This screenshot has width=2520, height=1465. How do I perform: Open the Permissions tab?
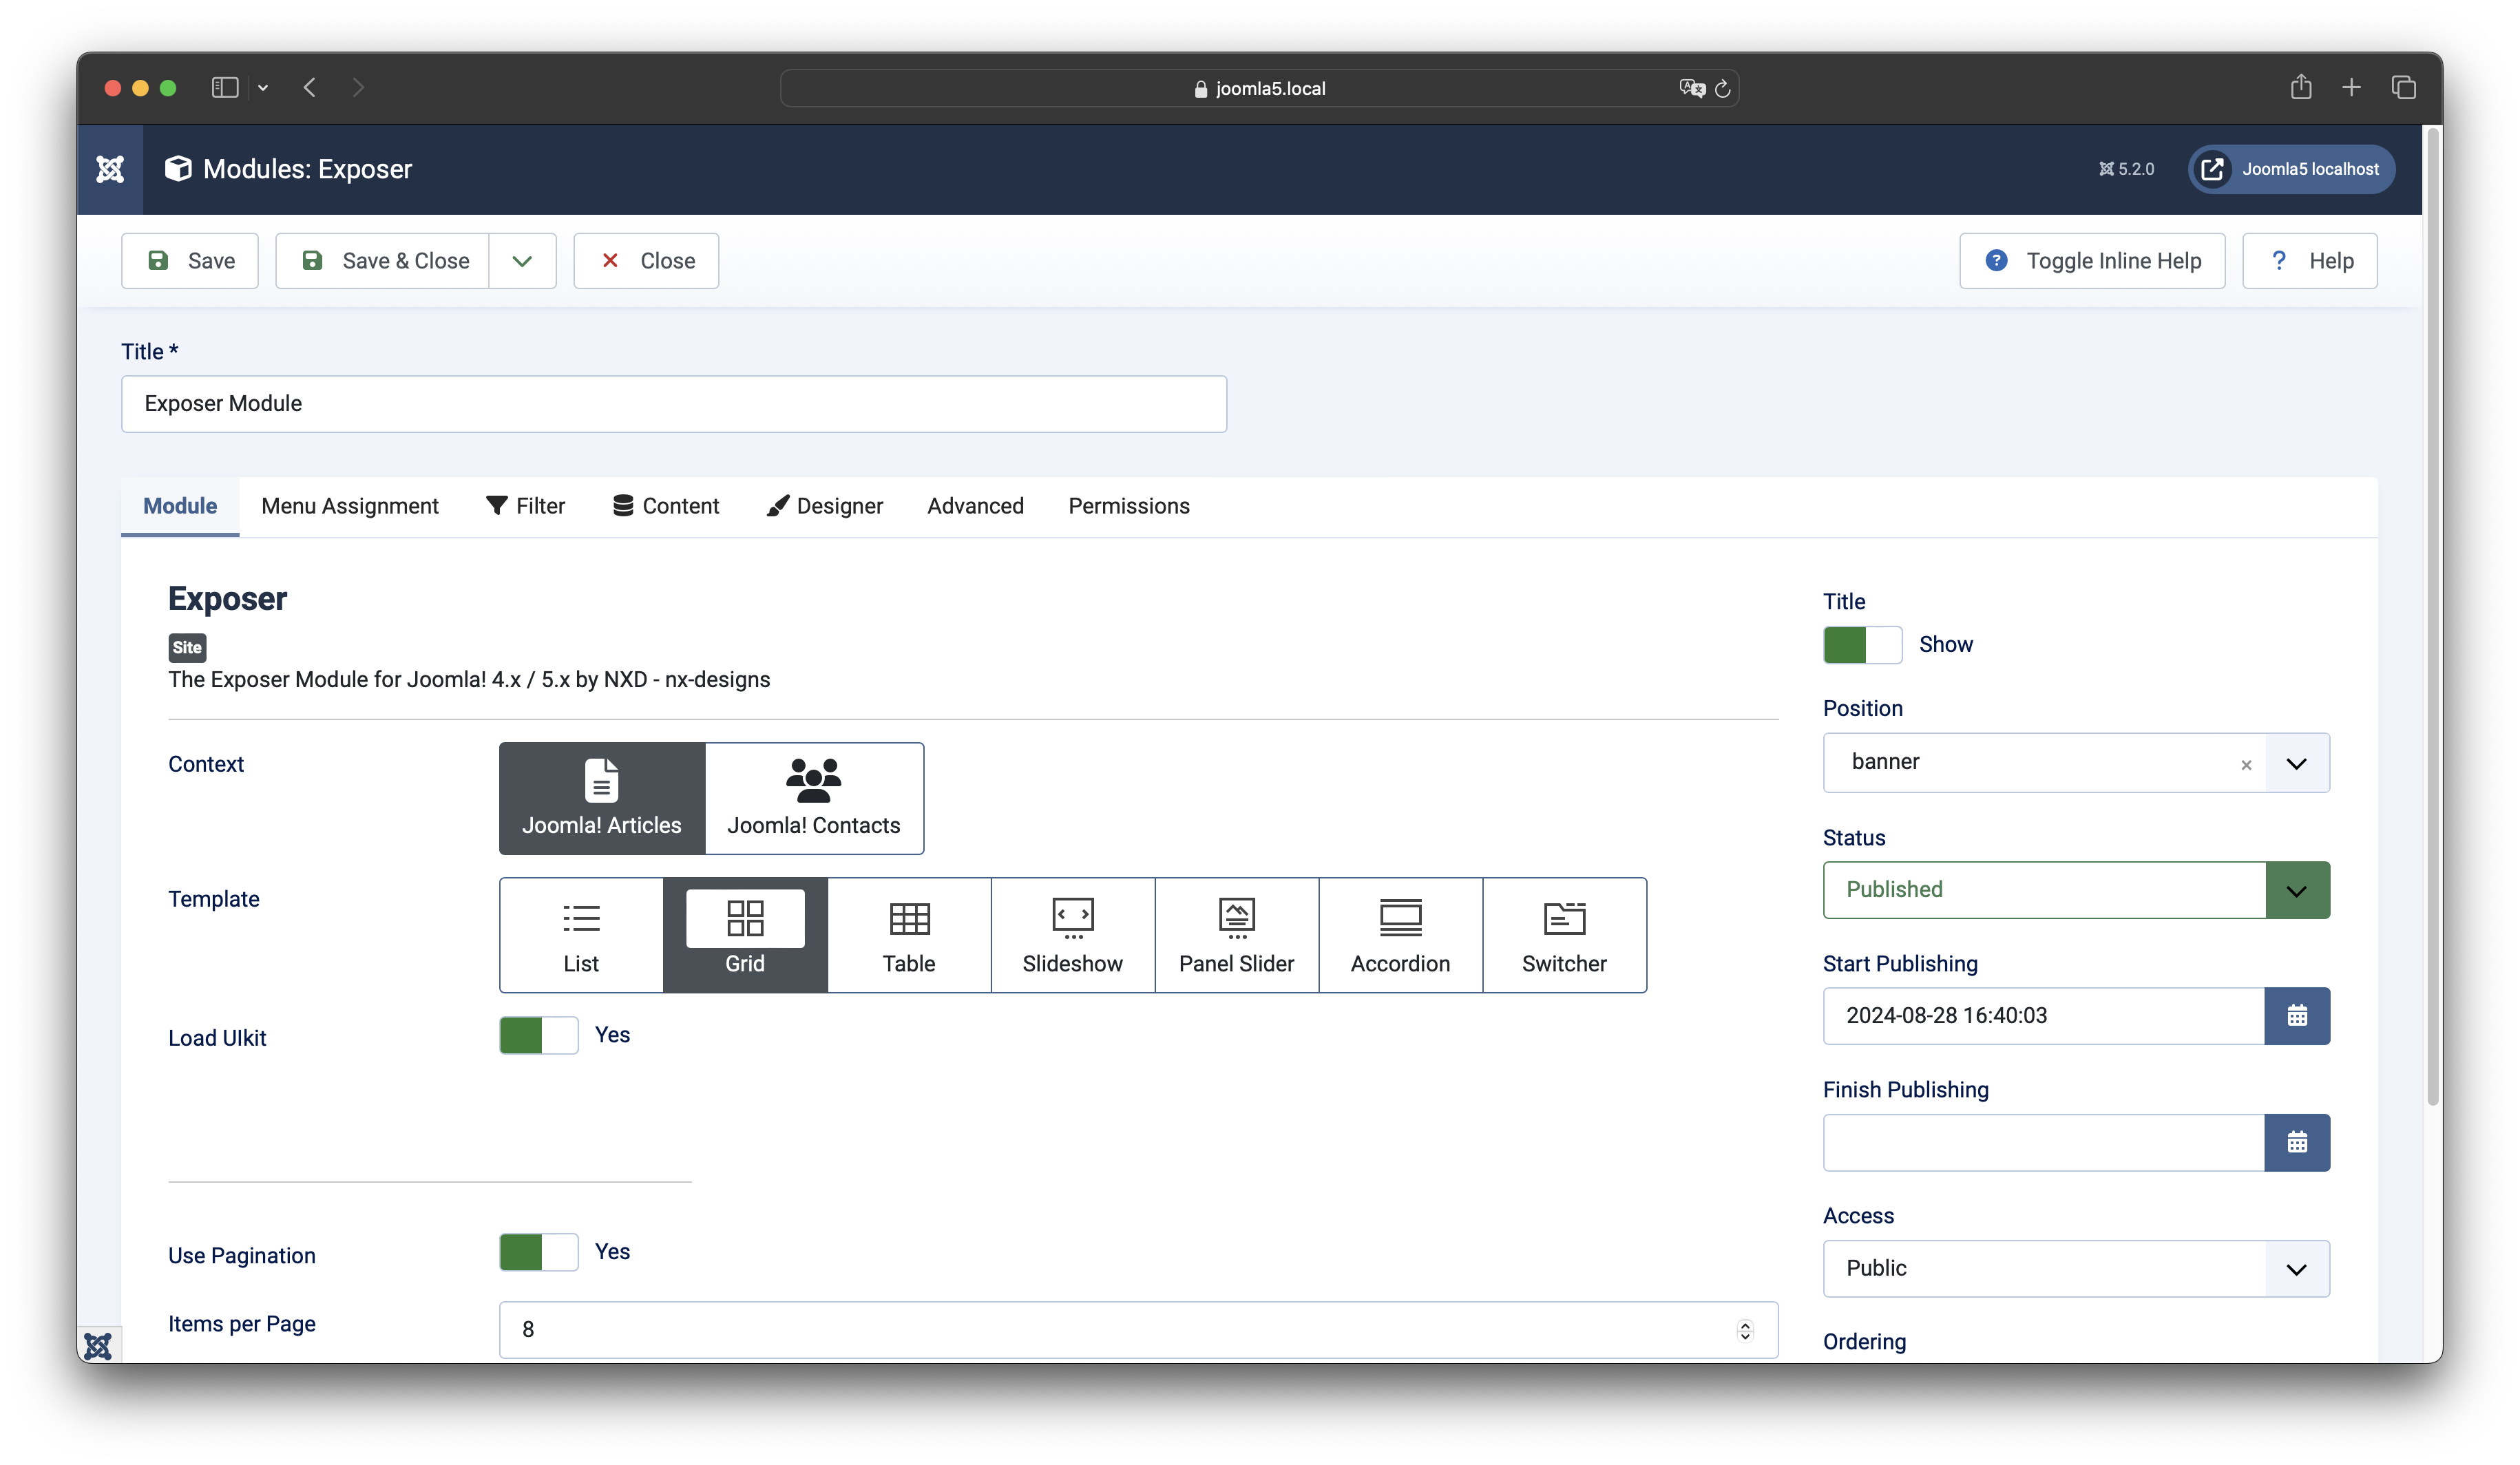1129,506
